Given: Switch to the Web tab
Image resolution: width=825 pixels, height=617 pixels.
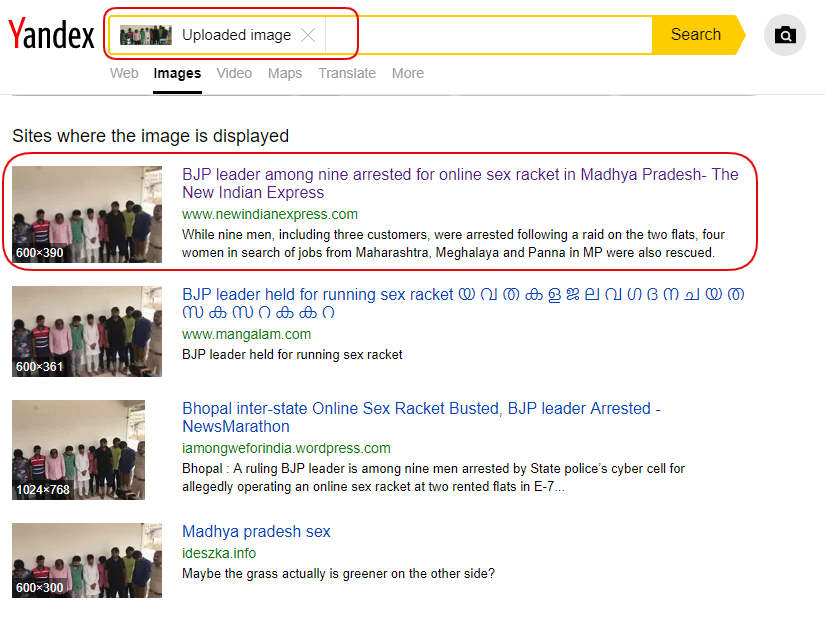Looking at the screenshot, I should (124, 73).
